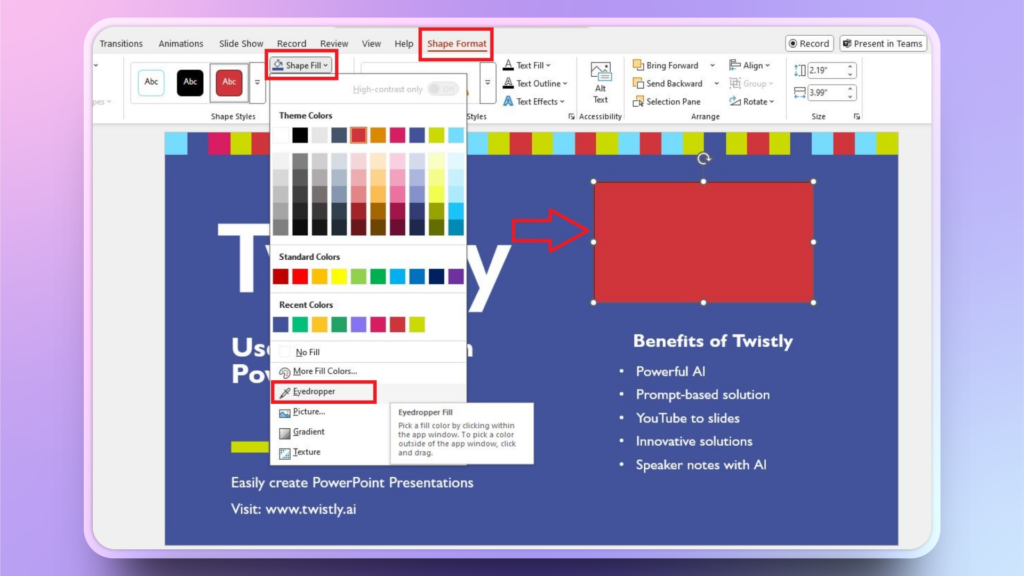
Task: Choose Picture fill option
Action: (x=309, y=412)
